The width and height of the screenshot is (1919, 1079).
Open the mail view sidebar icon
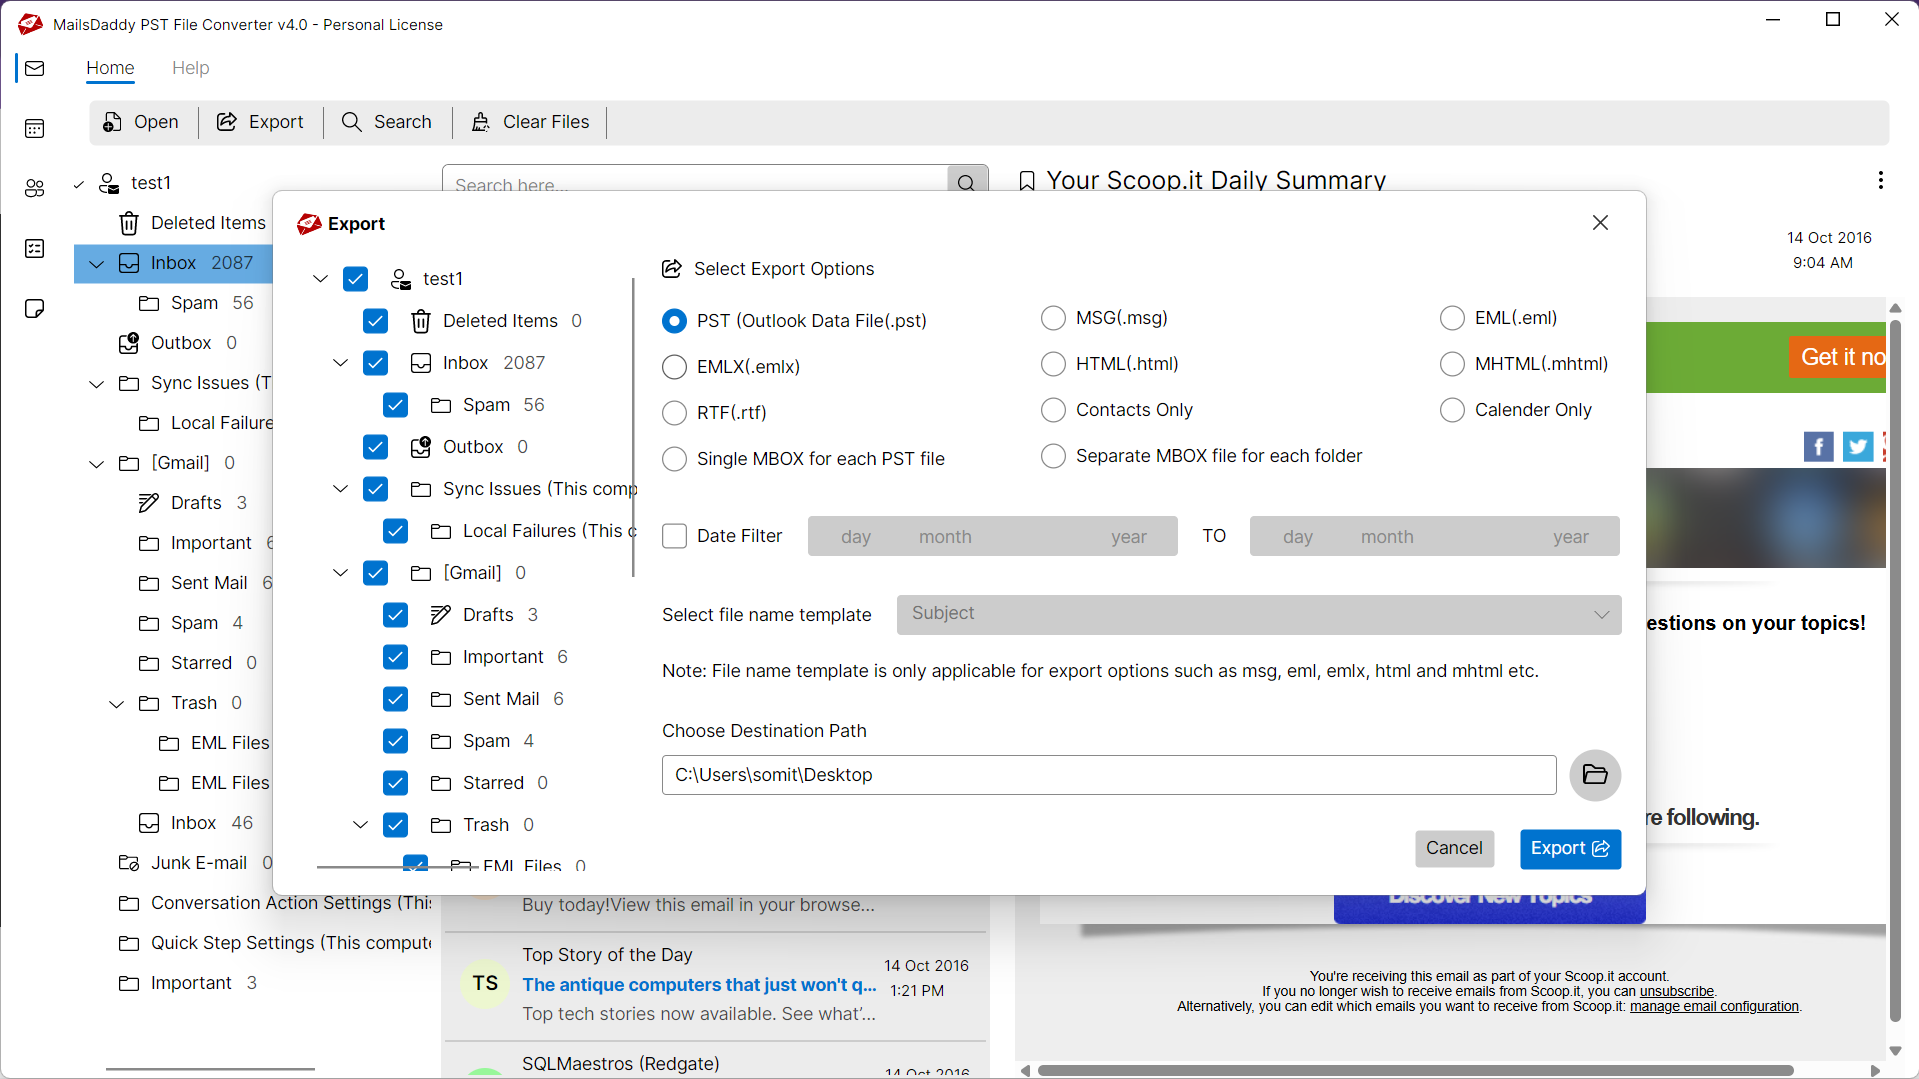pyautogui.click(x=35, y=68)
